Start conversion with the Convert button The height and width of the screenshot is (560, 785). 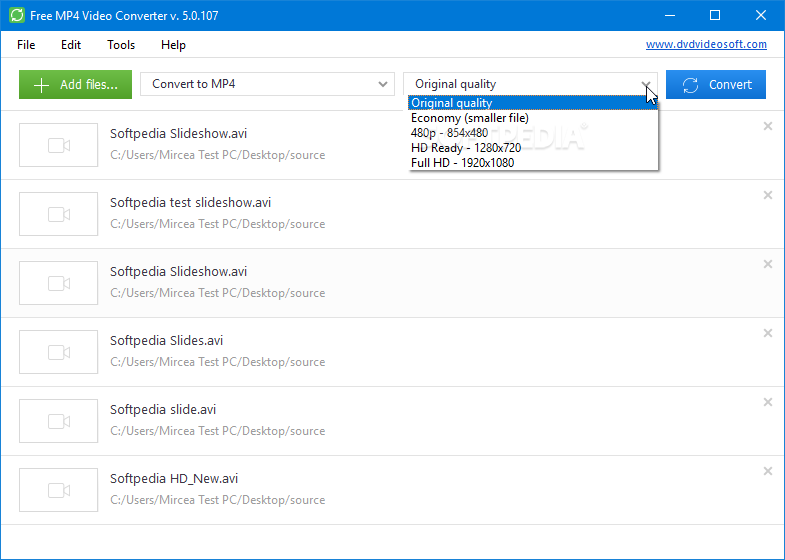pyautogui.click(x=716, y=85)
